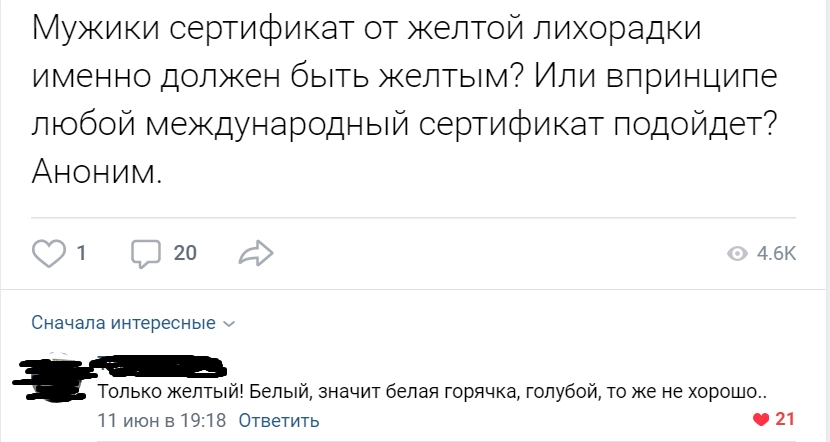Like the post with heart icon
Screen dimensions: 830x442
click(49, 254)
